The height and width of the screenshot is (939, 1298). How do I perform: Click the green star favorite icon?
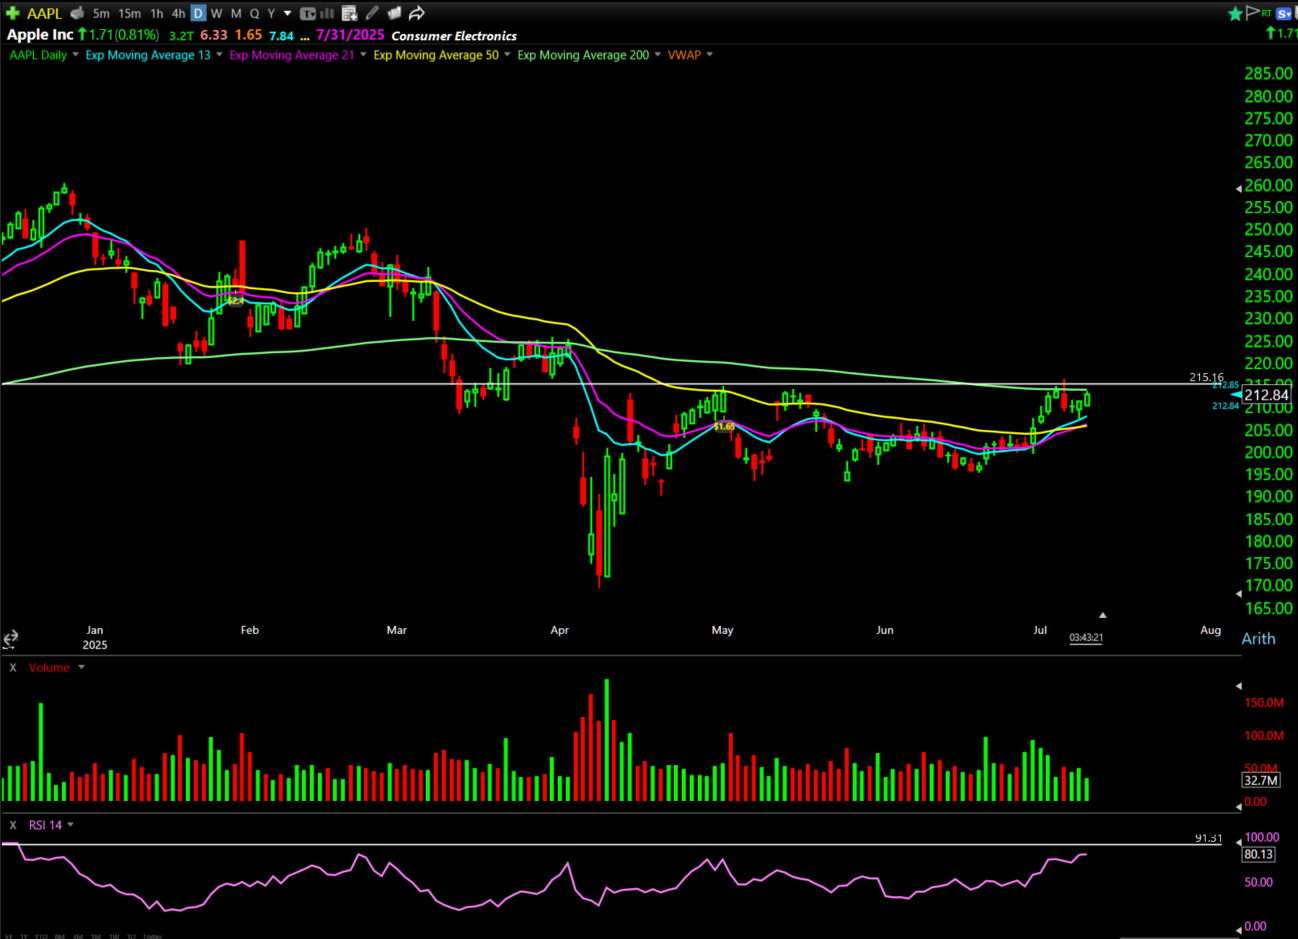tap(1236, 13)
